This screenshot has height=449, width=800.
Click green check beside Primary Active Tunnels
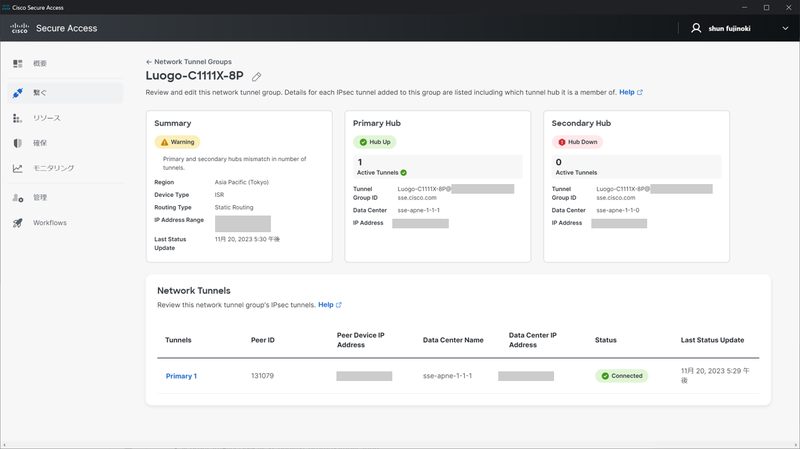pyautogui.click(x=404, y=172)
